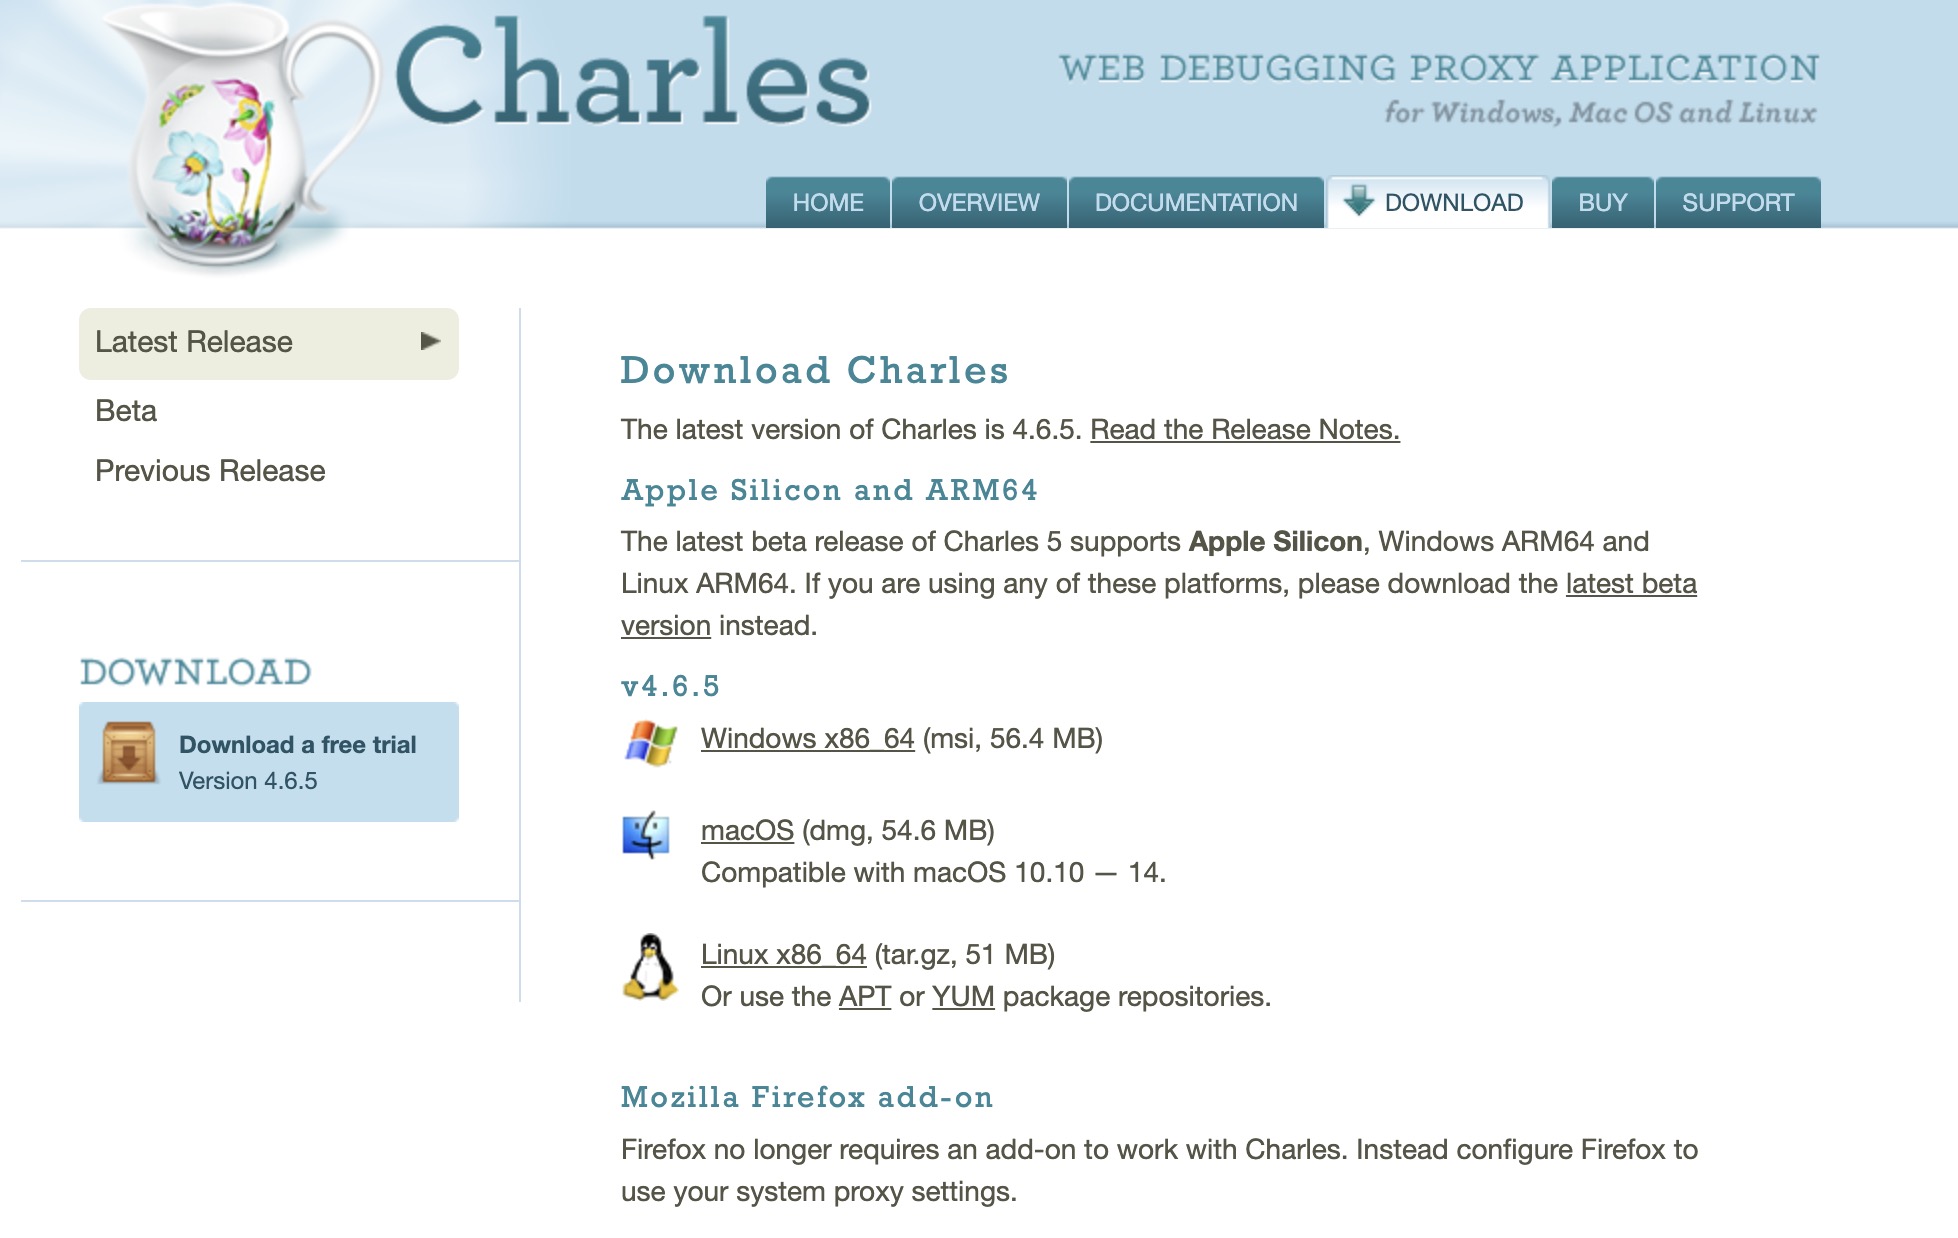Click the Mozilla Firefox add-on heading
This screenshot has height=1238, width=1958.
coord(808,1097)
